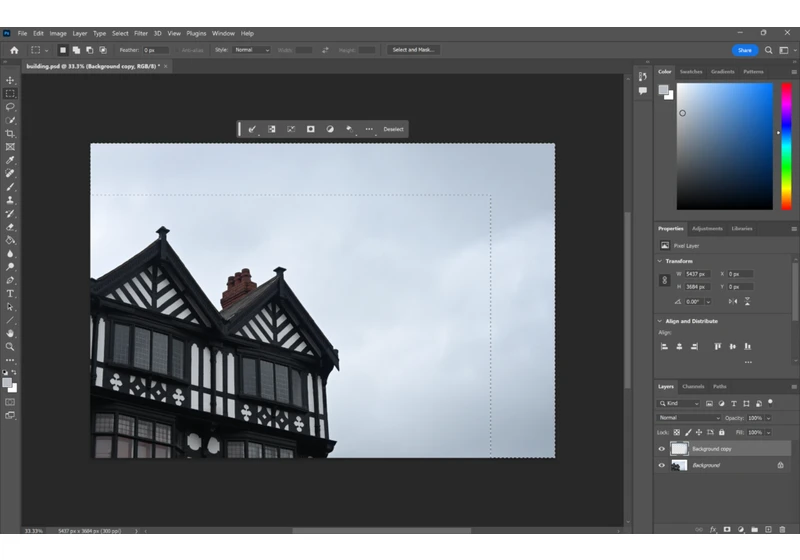
Task: Select the Eraser tool
Action: tap(10, 227)
